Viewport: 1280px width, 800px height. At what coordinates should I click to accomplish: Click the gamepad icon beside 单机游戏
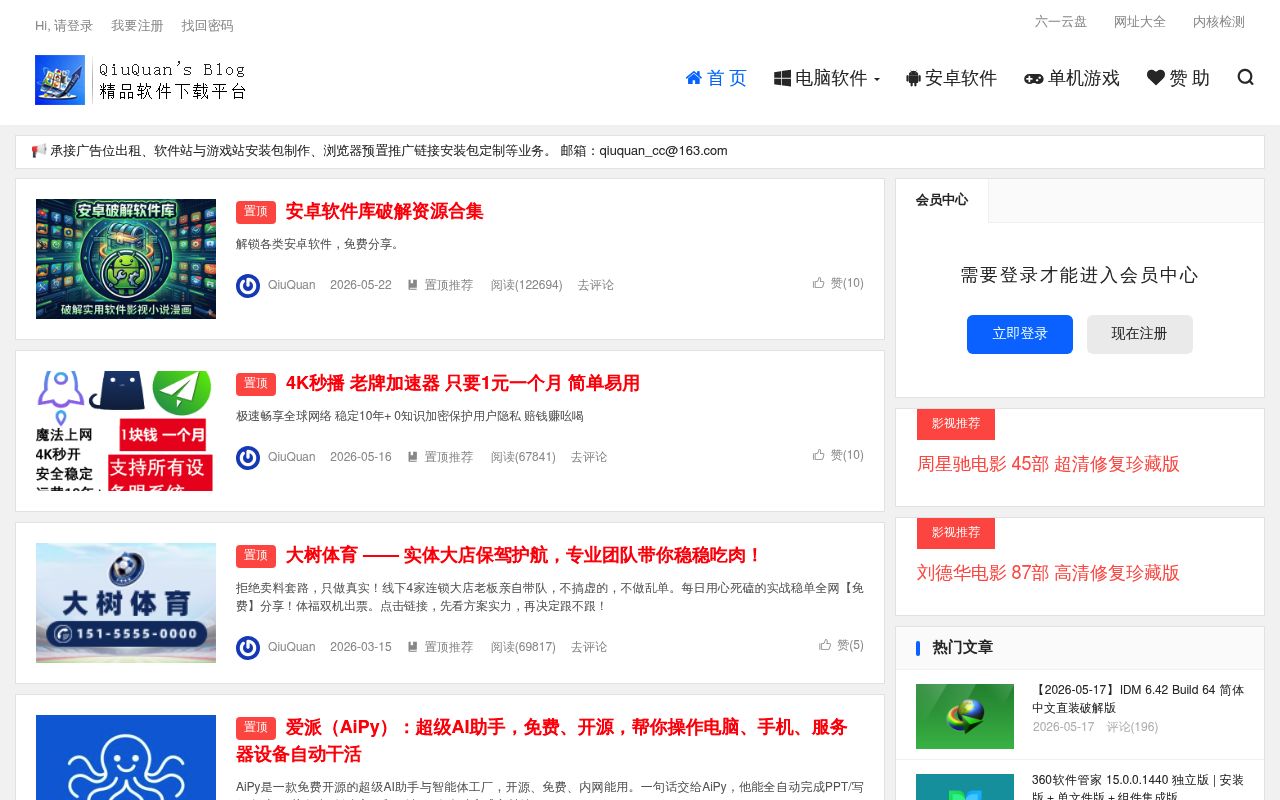point(1034,78)
